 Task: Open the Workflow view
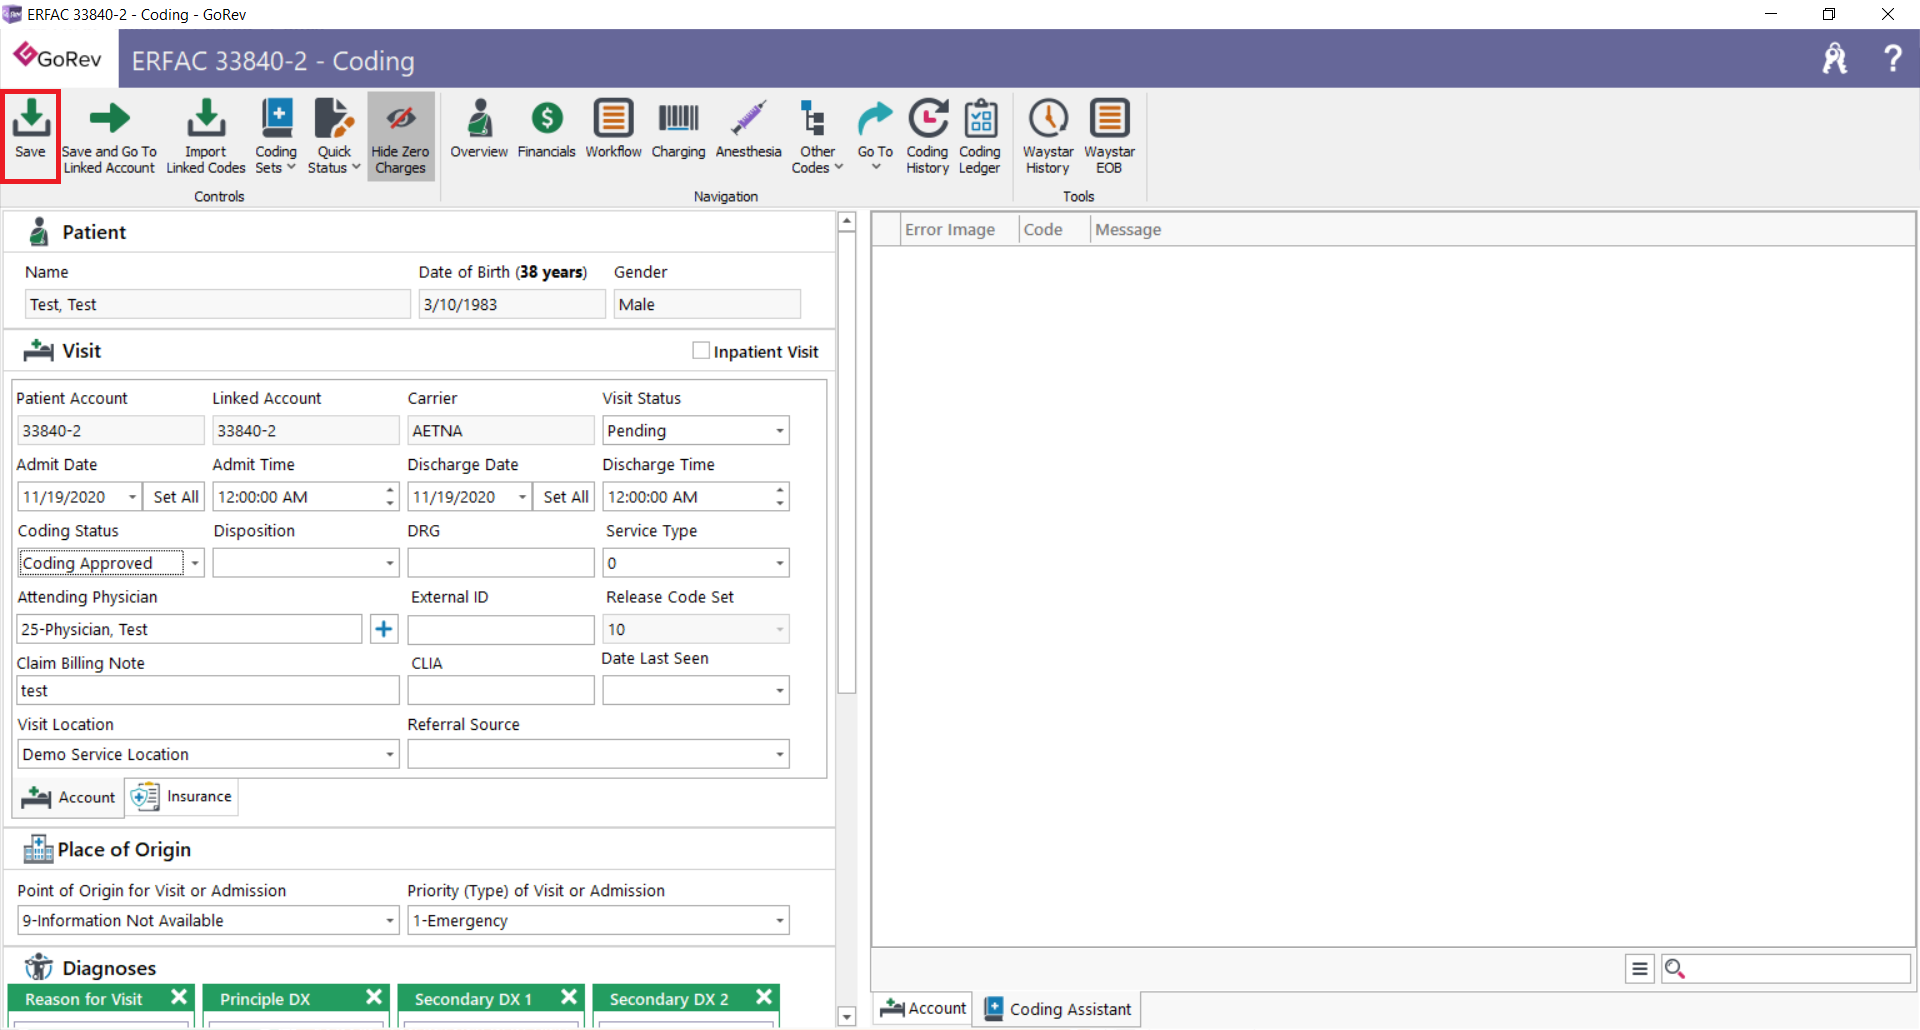613,130
